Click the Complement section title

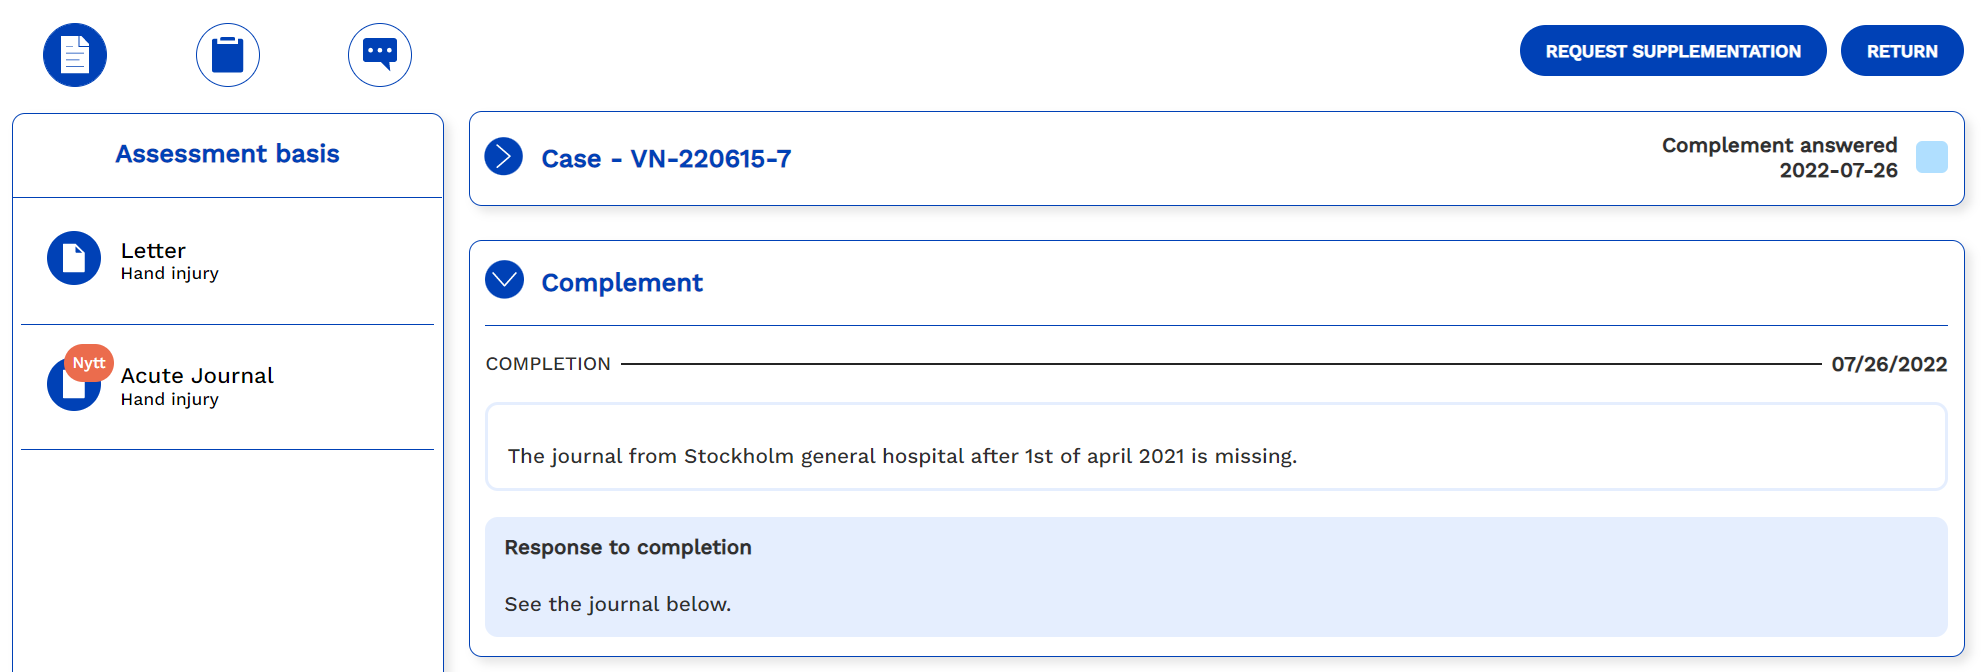(x=622, y=283)
